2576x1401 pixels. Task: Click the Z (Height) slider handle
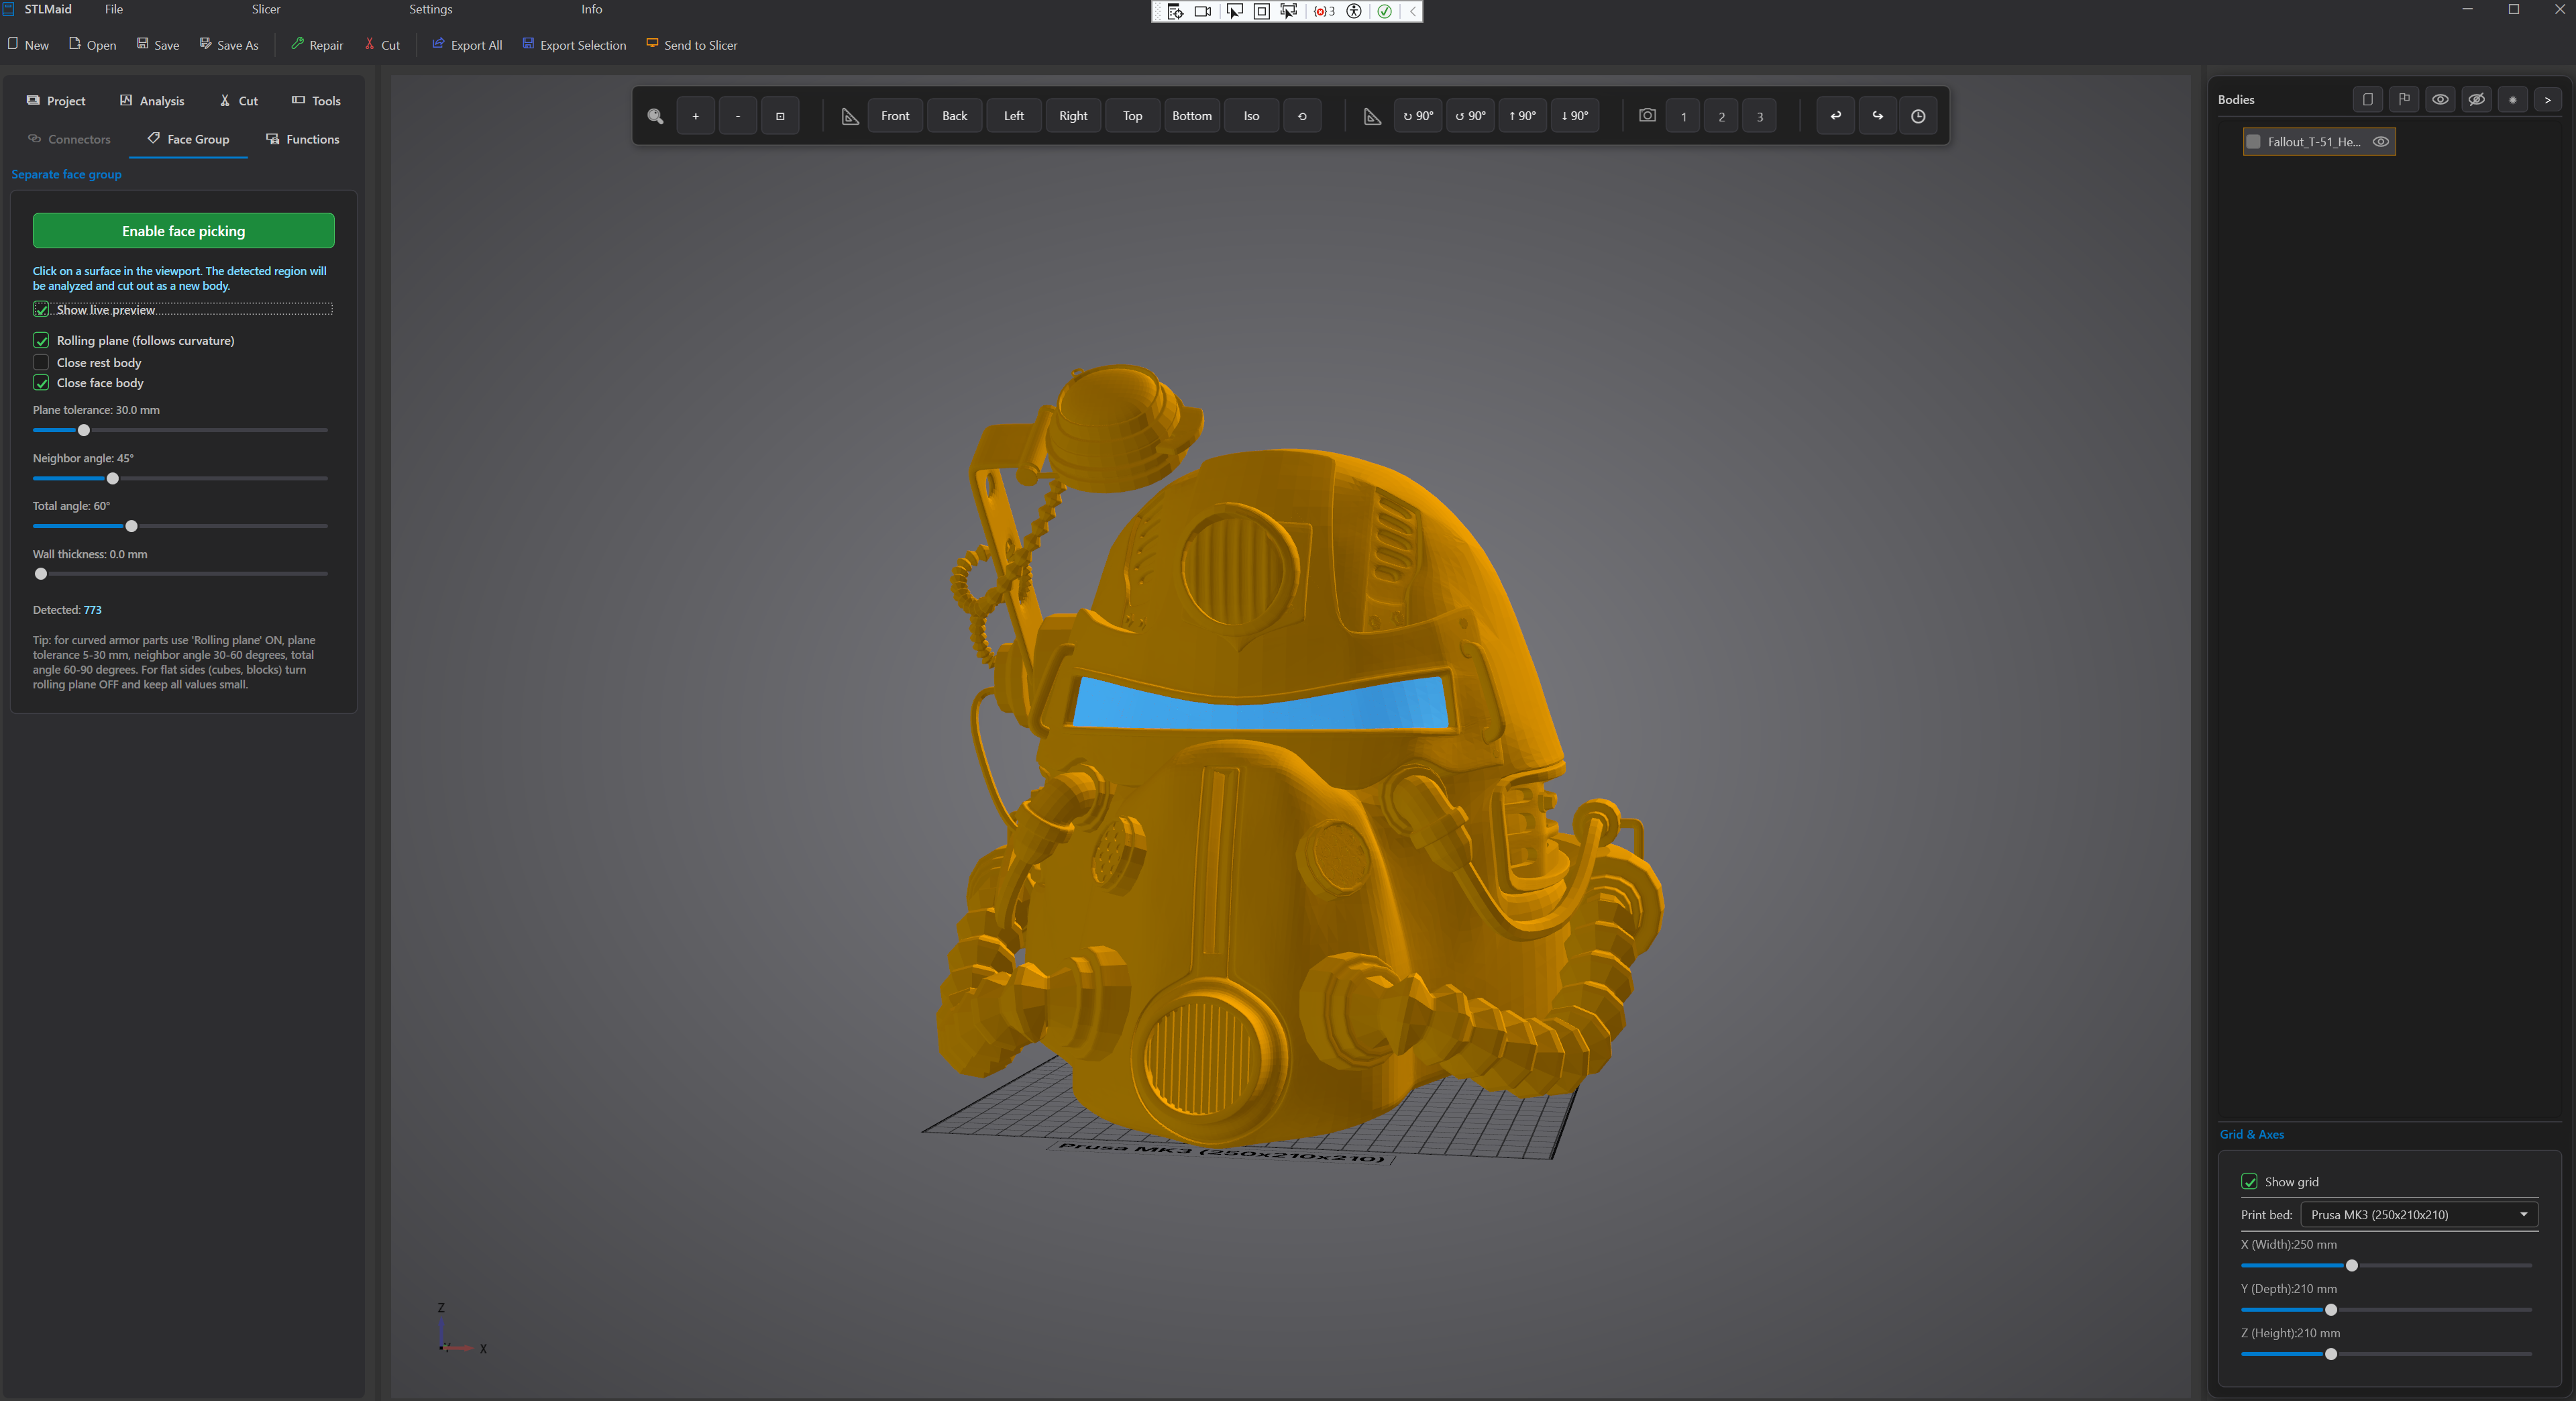2331,1354
